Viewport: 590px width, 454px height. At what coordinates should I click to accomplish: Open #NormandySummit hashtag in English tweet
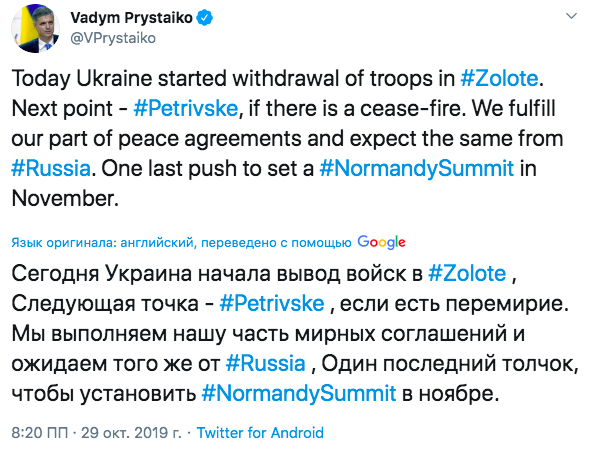coord(417,169)
